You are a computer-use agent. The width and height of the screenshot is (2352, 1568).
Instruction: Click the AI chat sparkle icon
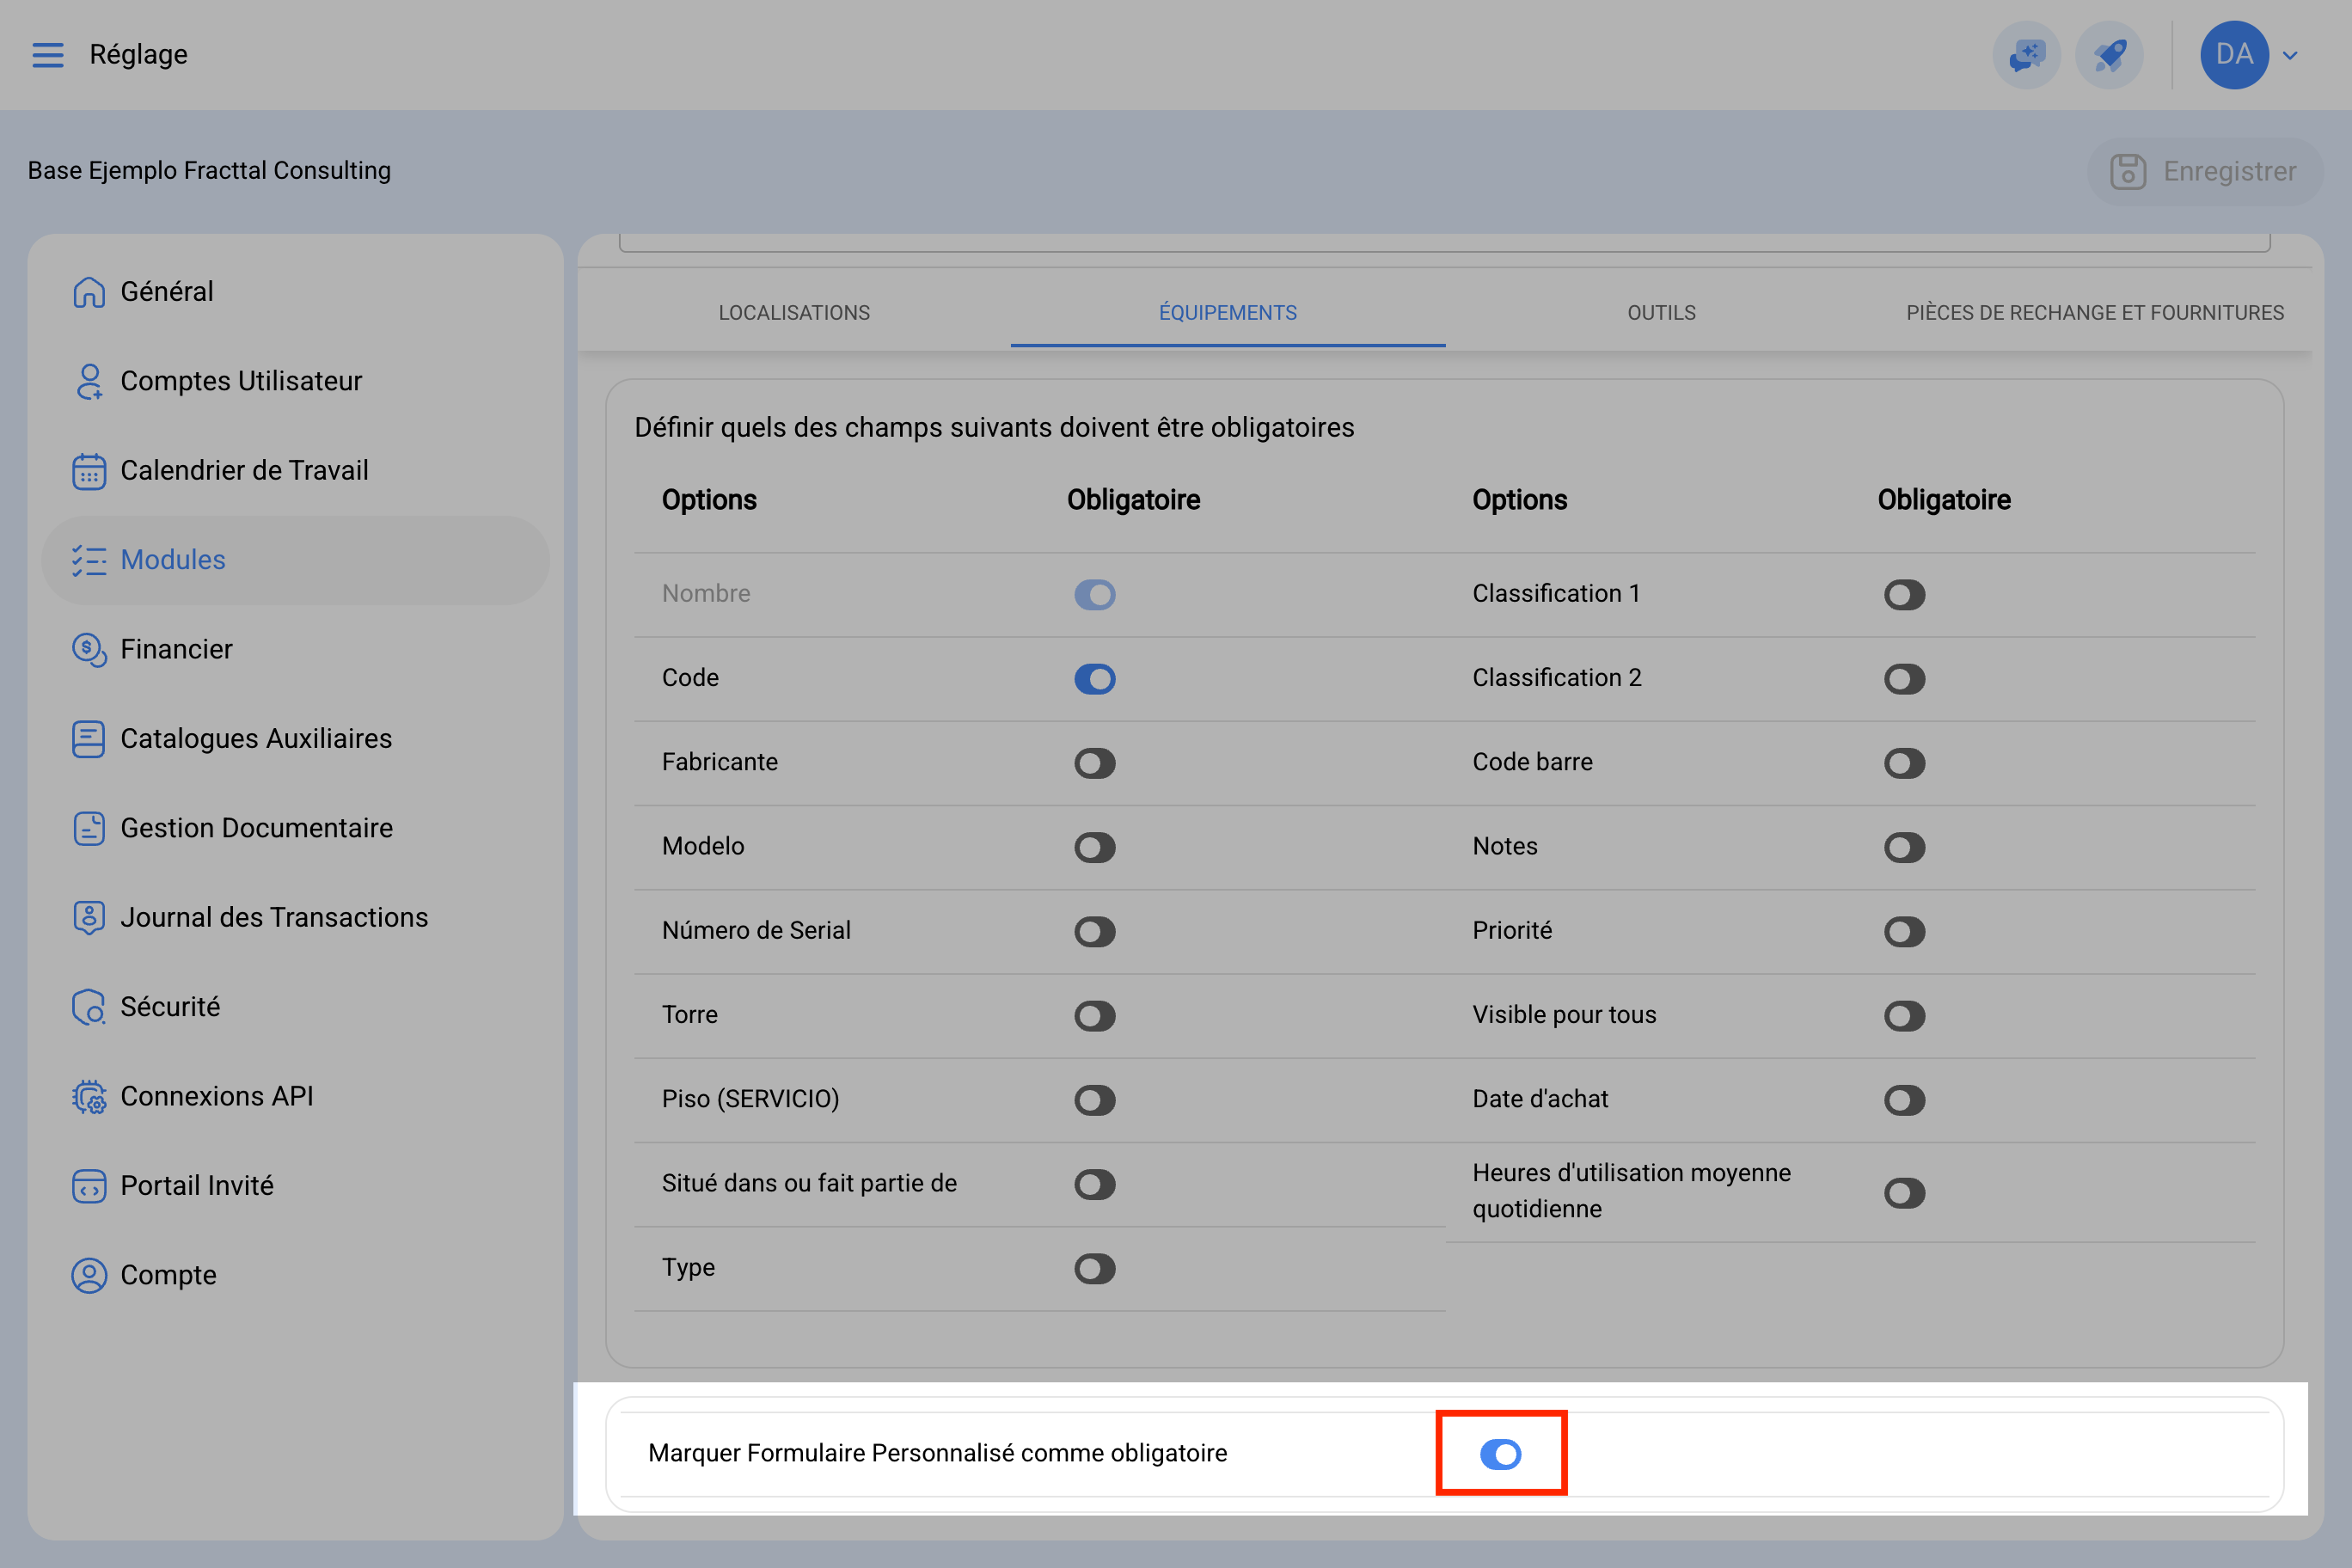pos(2027,54)
